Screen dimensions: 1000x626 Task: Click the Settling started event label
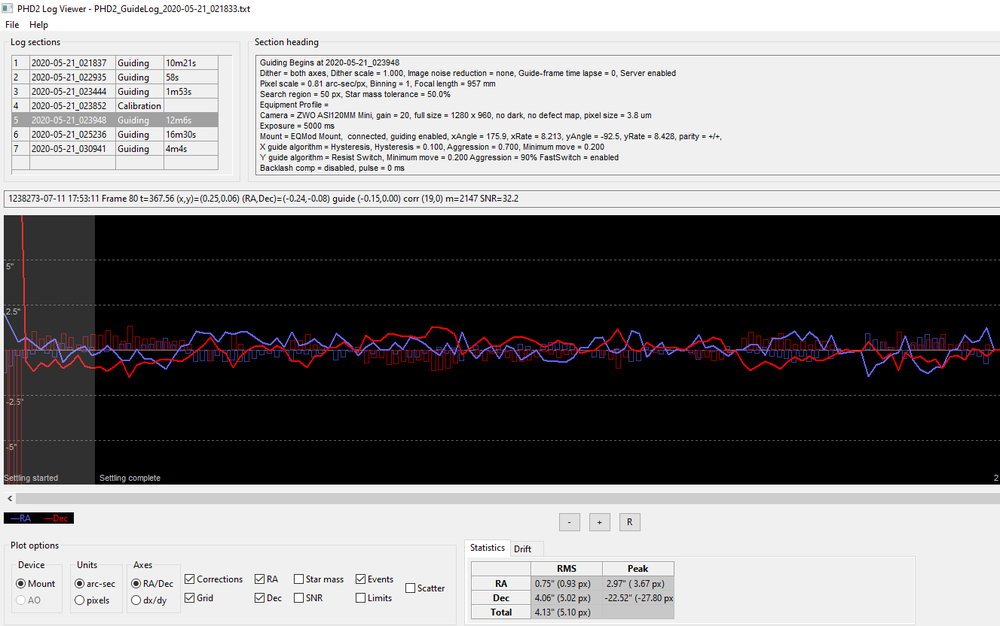(31, 478)
